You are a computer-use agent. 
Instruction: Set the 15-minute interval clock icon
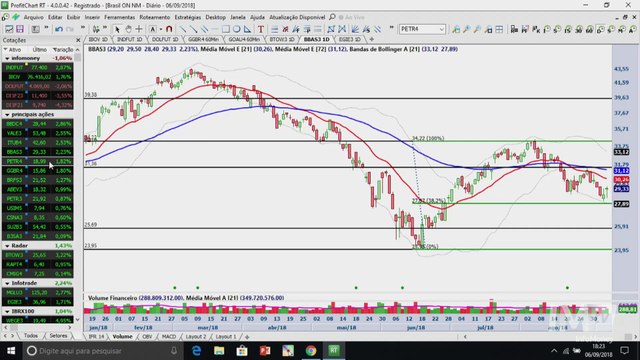[x=568, y=29]
